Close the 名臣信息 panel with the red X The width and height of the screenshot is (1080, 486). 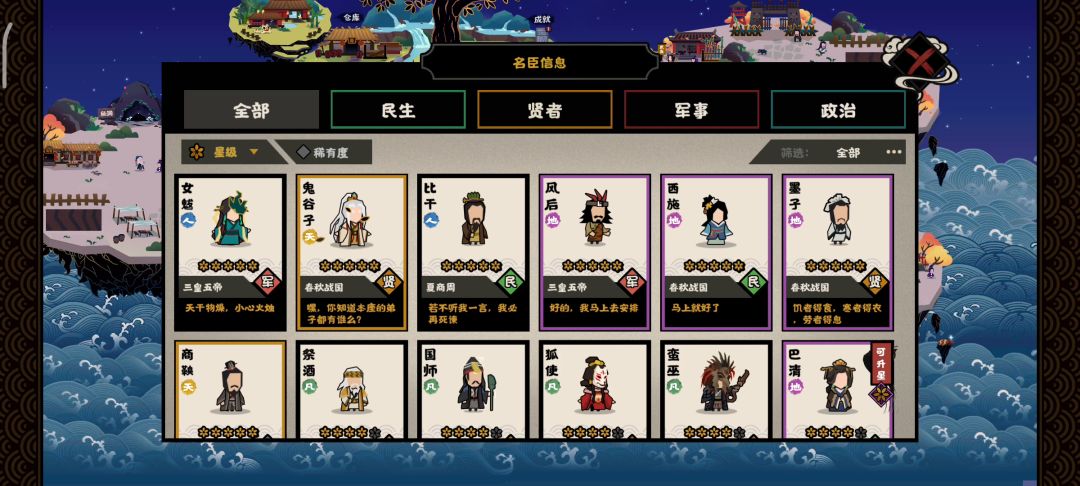921,62
